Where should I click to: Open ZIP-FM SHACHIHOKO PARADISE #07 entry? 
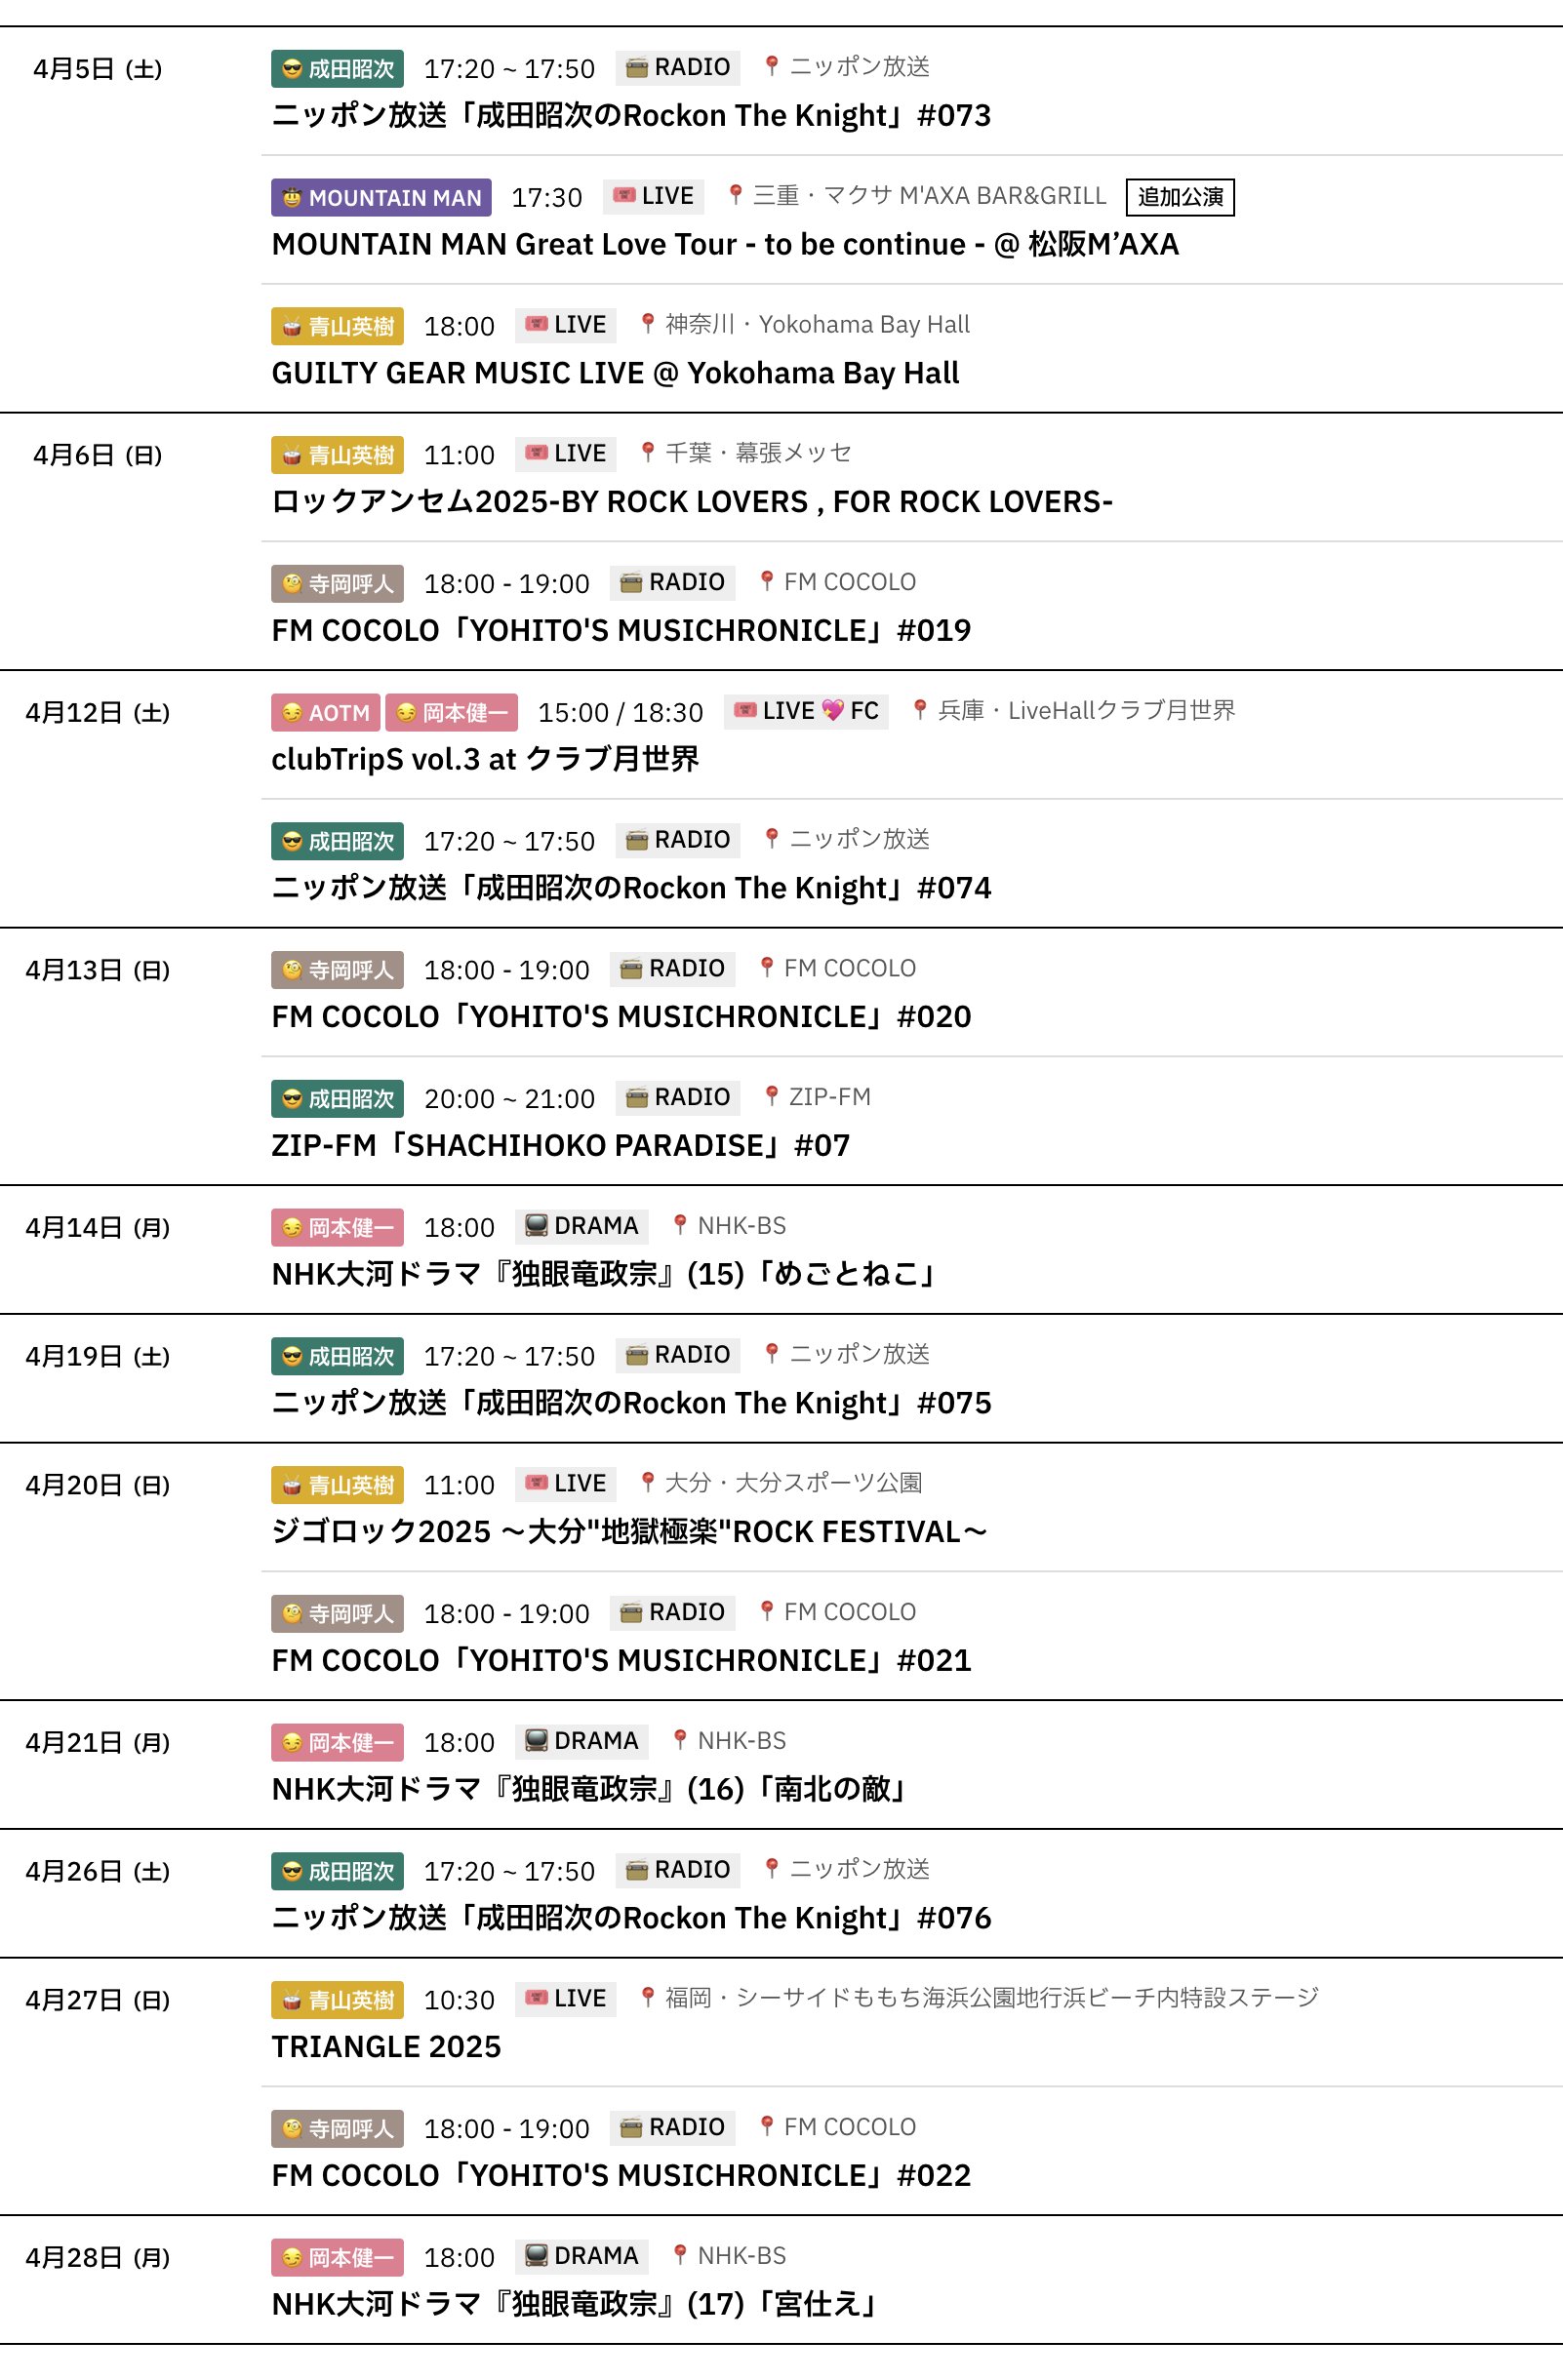pyautogui.click(x=560, y=1146)
